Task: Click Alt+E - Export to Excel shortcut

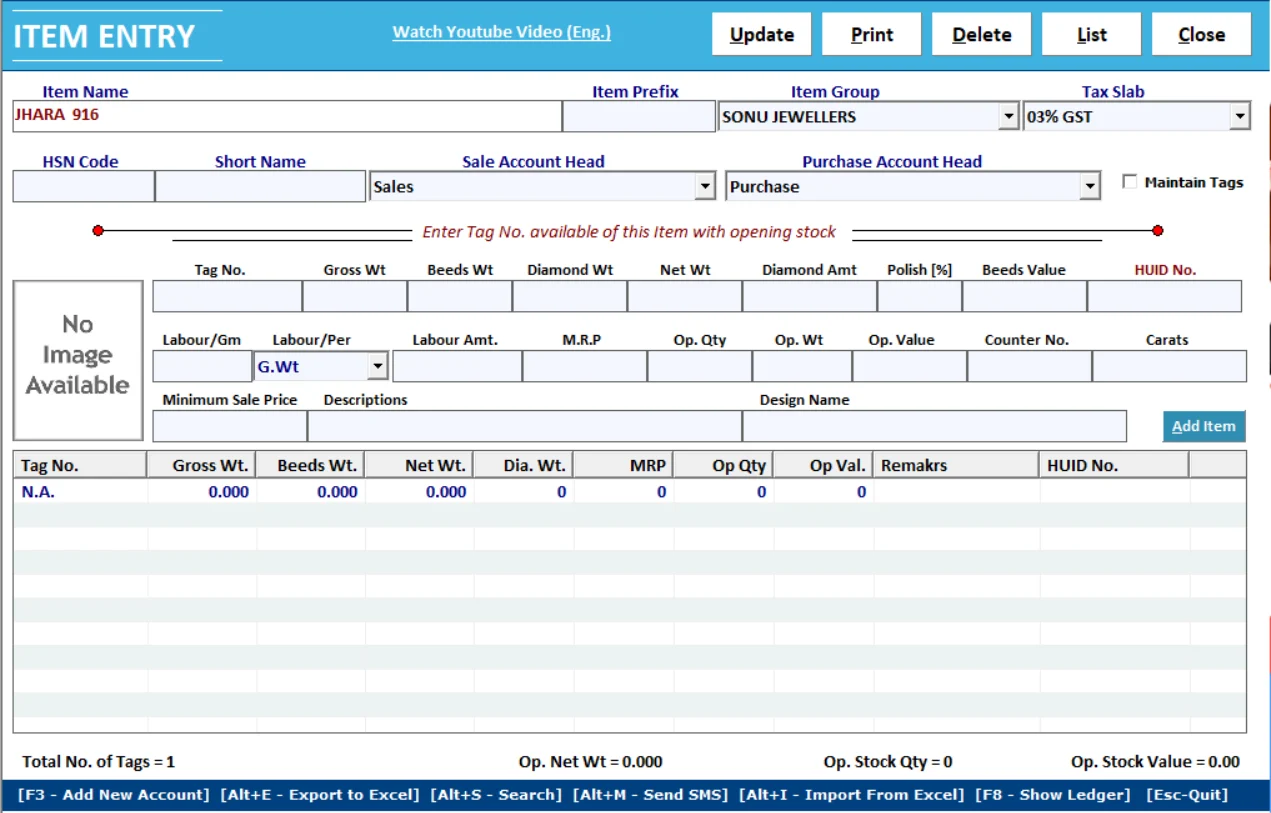Action: point(320,795)
